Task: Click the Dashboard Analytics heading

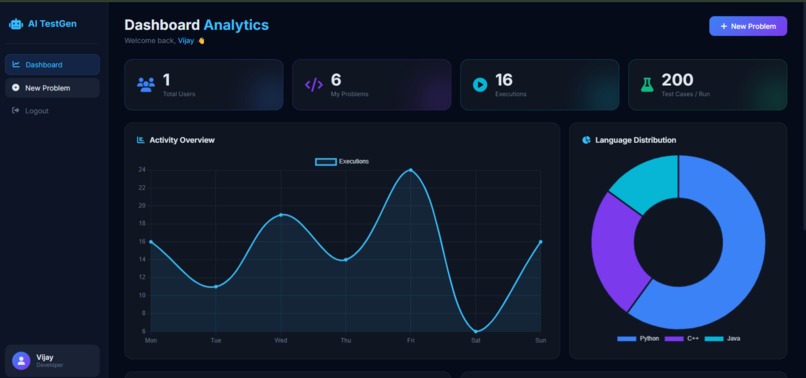Action: (196, 25)
